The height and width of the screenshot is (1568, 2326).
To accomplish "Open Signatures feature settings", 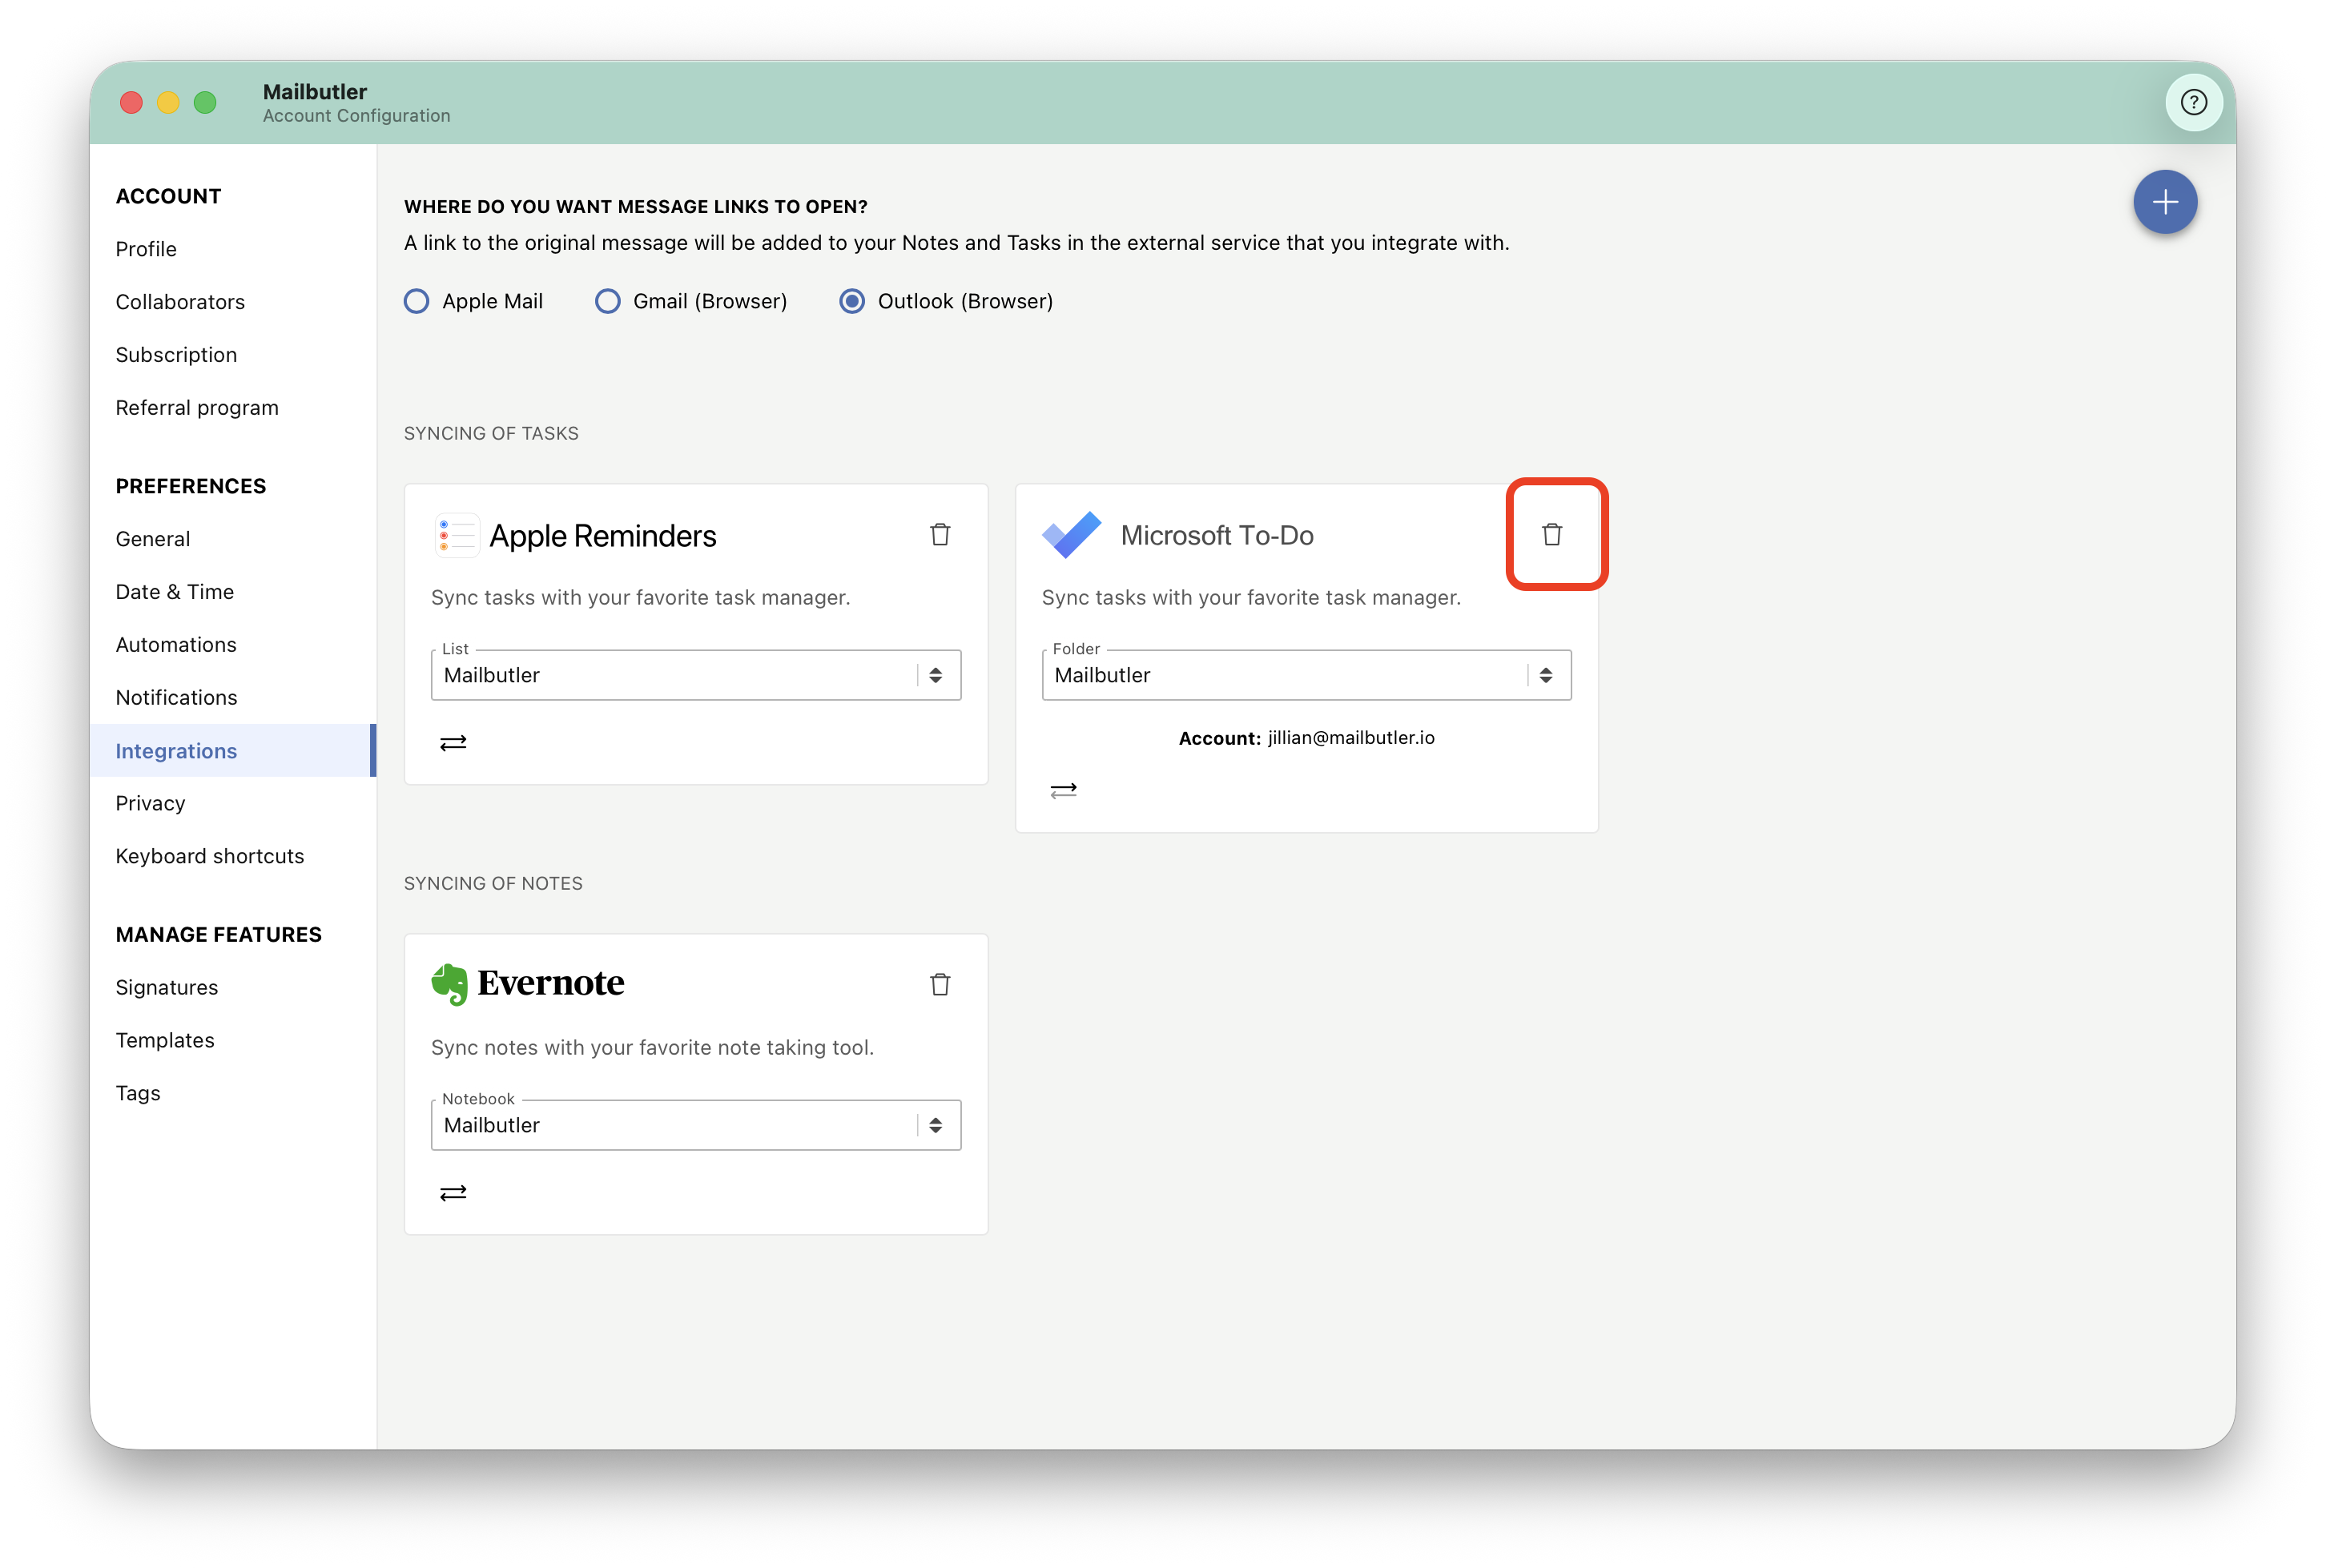I will click(x=167, y=988).
